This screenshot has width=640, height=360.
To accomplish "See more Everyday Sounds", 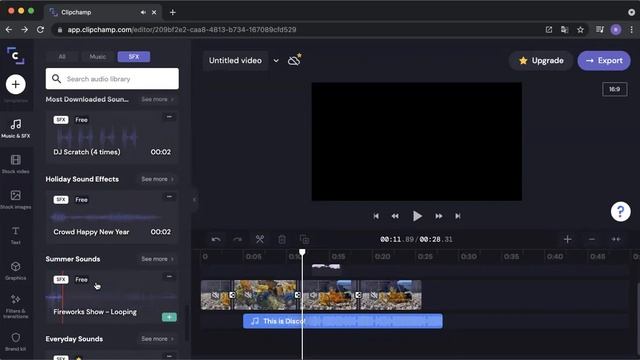I will 157,339.
